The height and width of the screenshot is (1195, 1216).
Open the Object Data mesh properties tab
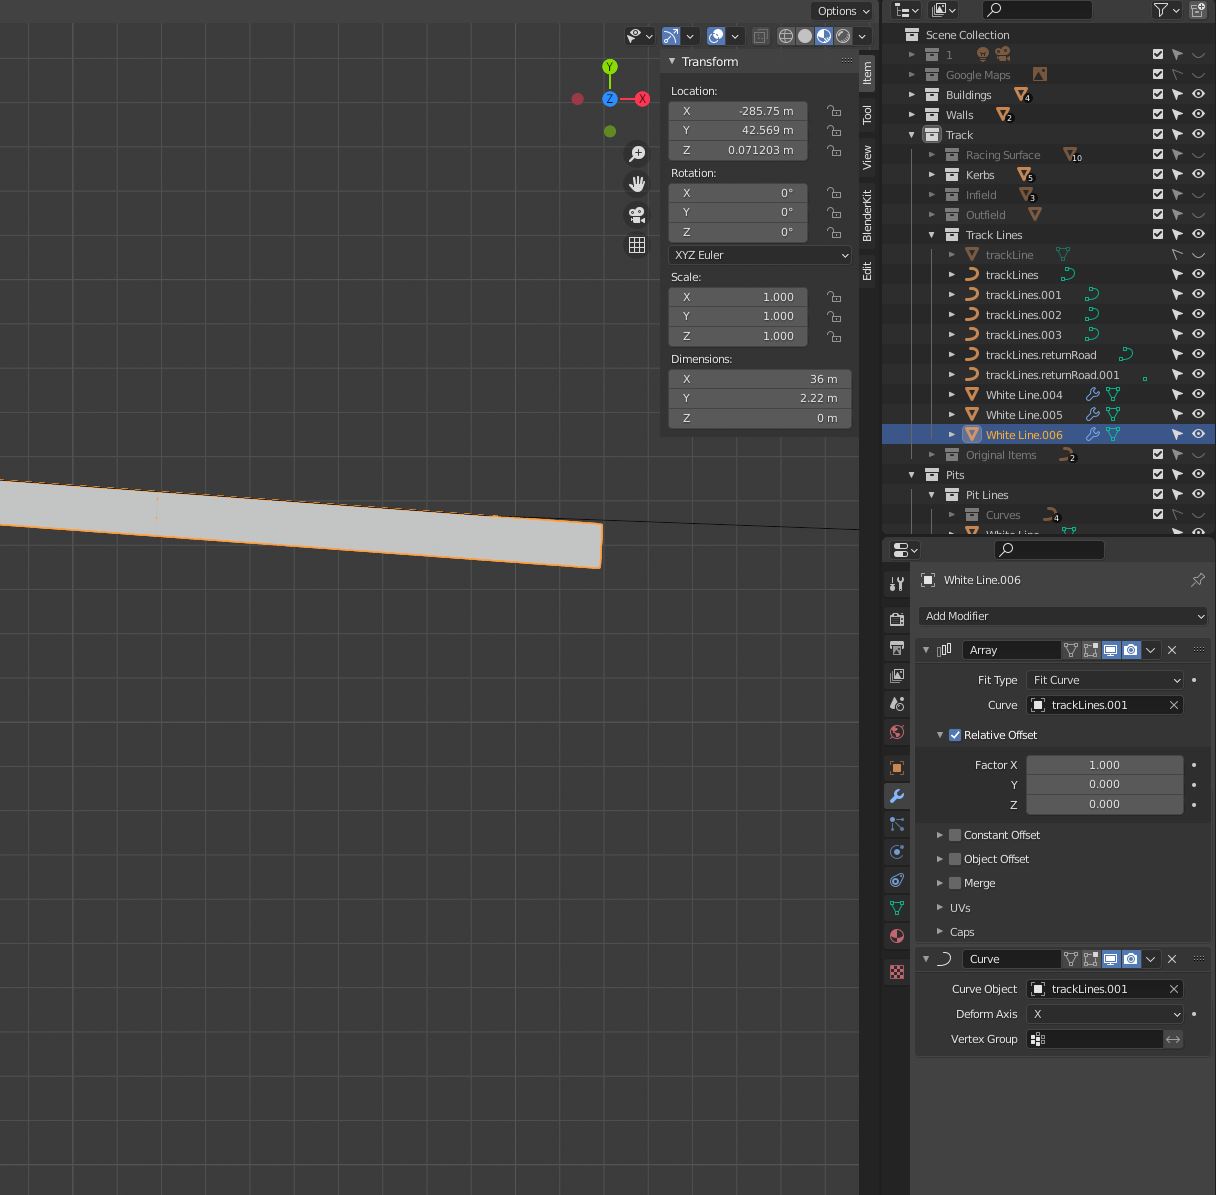[x=897, y=908]
